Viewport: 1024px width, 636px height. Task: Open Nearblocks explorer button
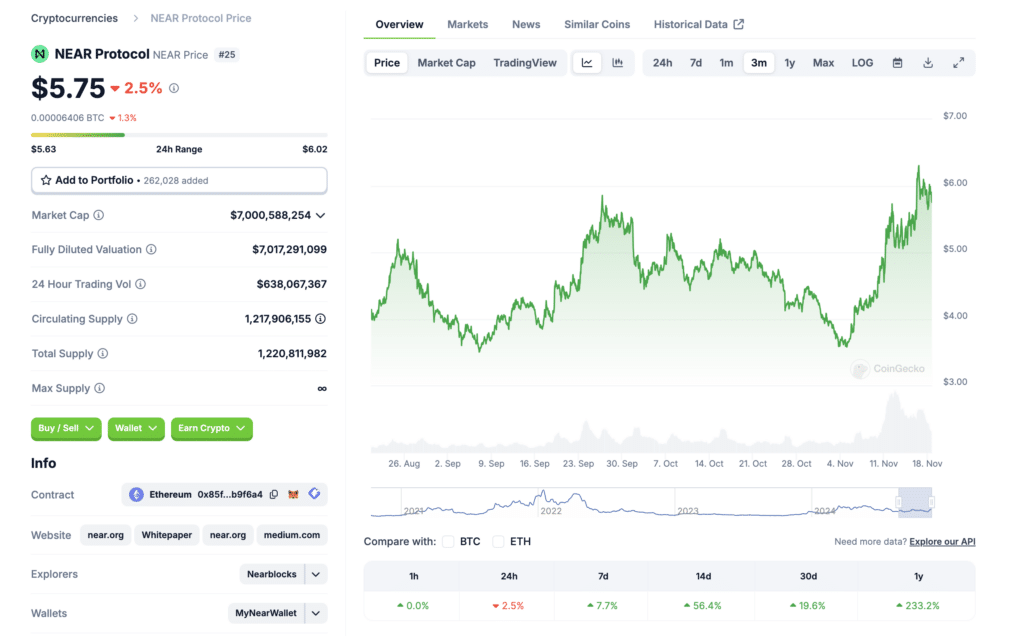tap(272, 574)
